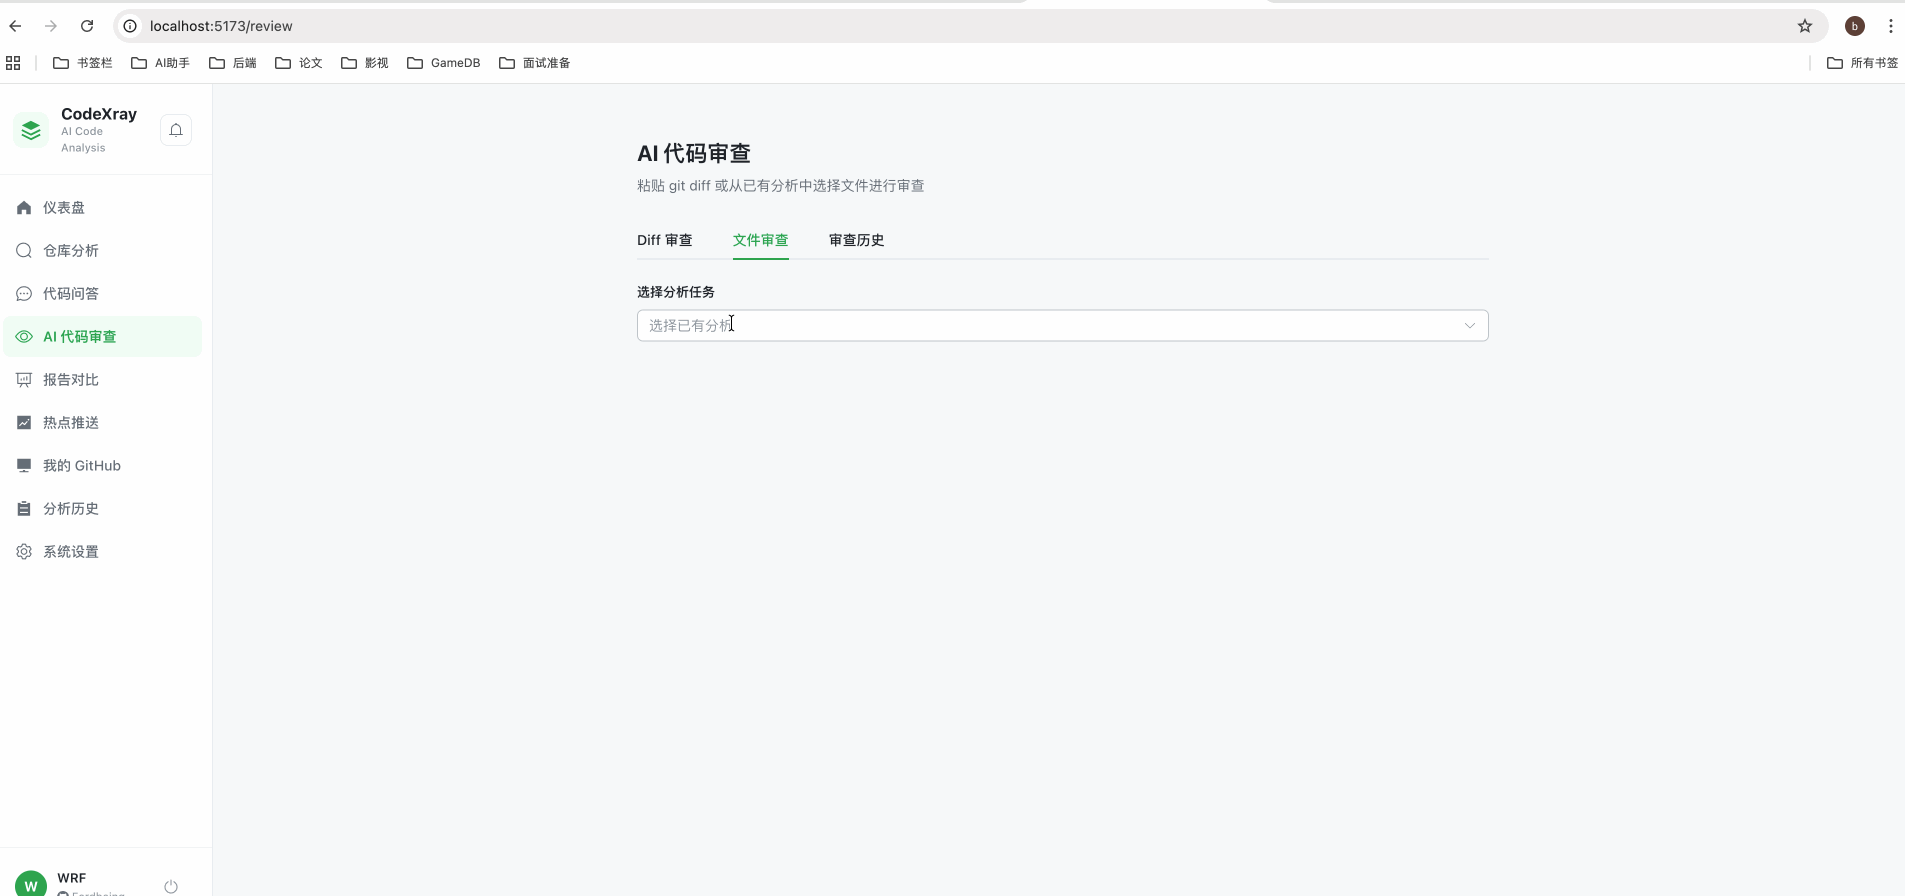This screenshot has height=896, width=1905.
Task: Open 影视 bookmark folder
Action: coord(365,63)
